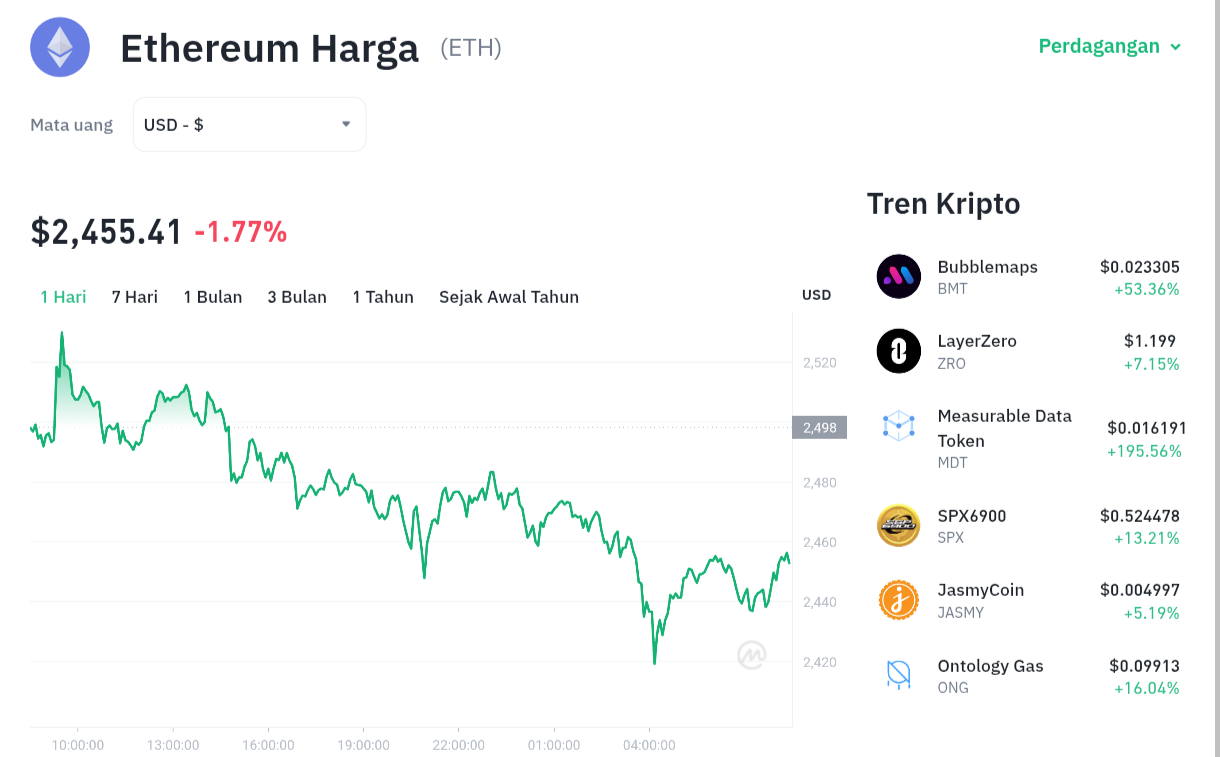Click the Bubblemaps BMT coin icon
Image resolution: width=1220 pixels, height=757 pixels.
point(898,276)
